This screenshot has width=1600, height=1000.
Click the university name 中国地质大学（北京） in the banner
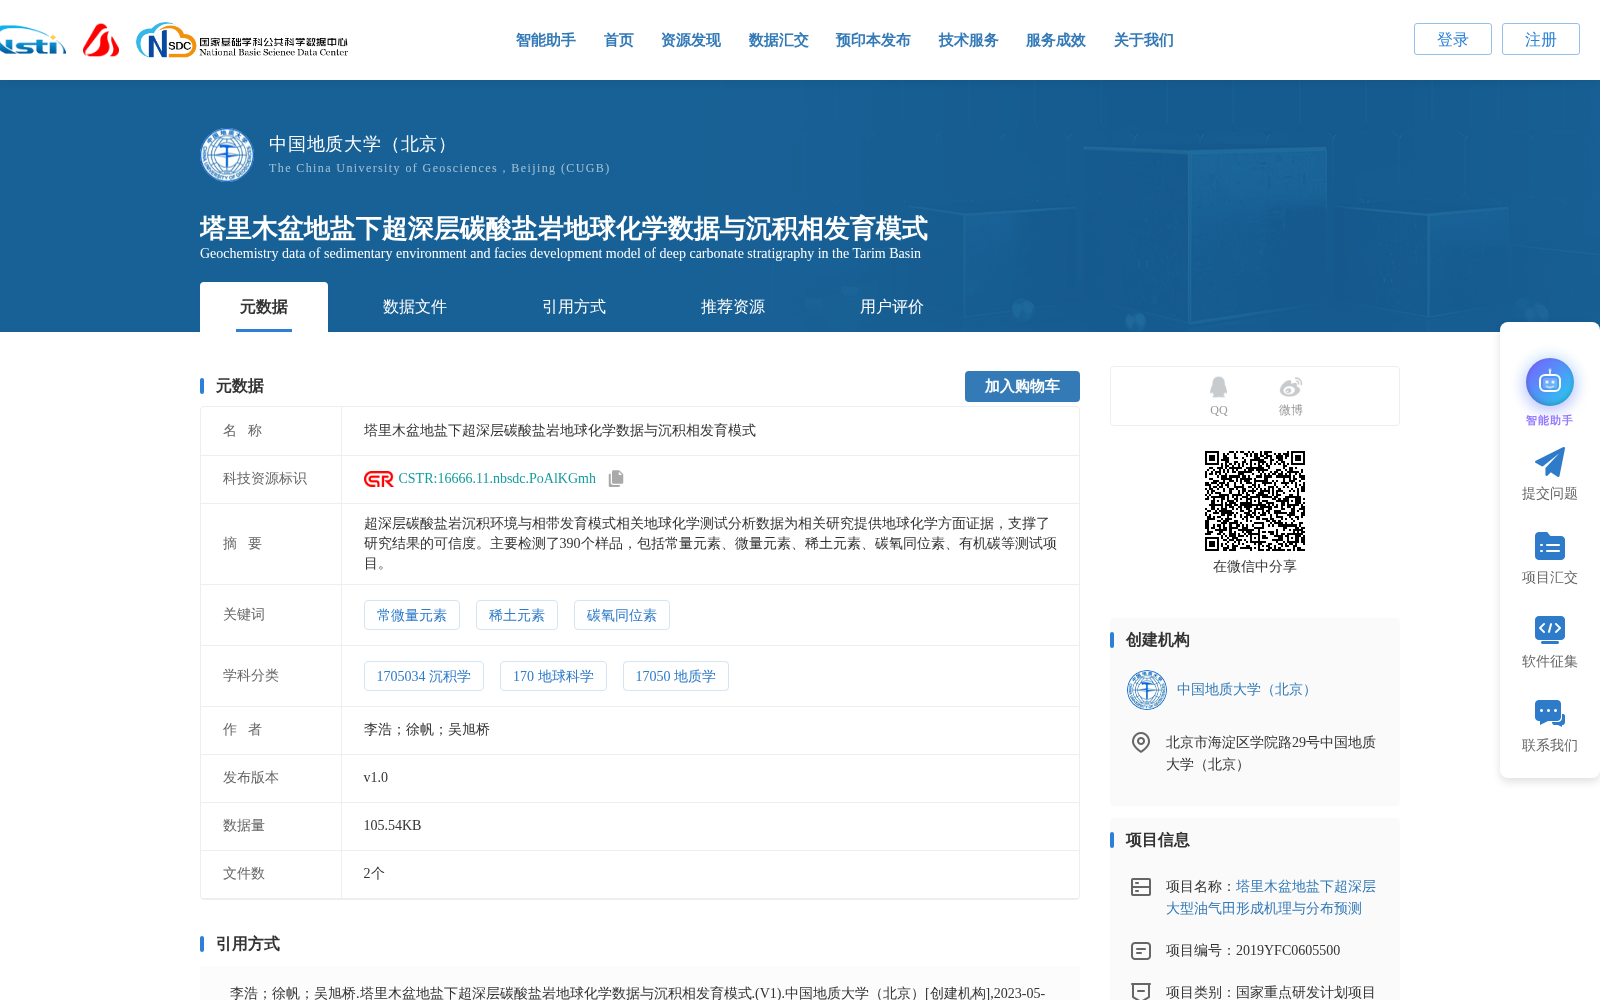pos(362,144)
